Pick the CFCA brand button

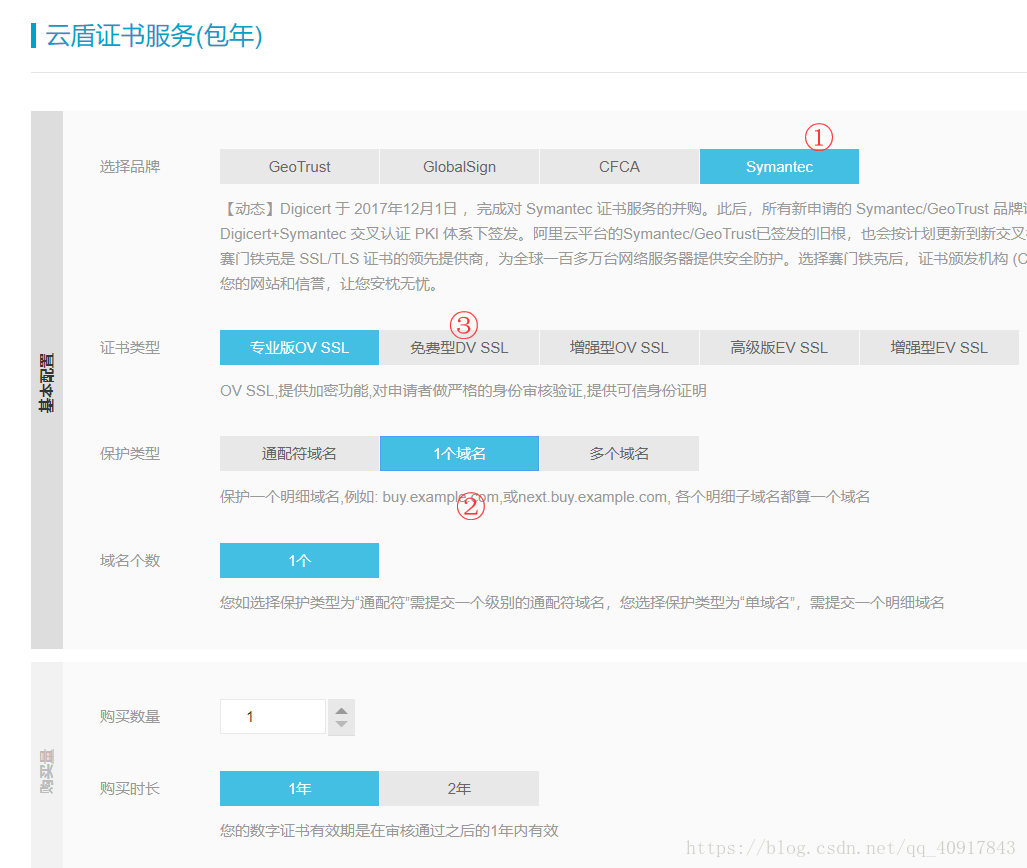click(x=619, y=166)
